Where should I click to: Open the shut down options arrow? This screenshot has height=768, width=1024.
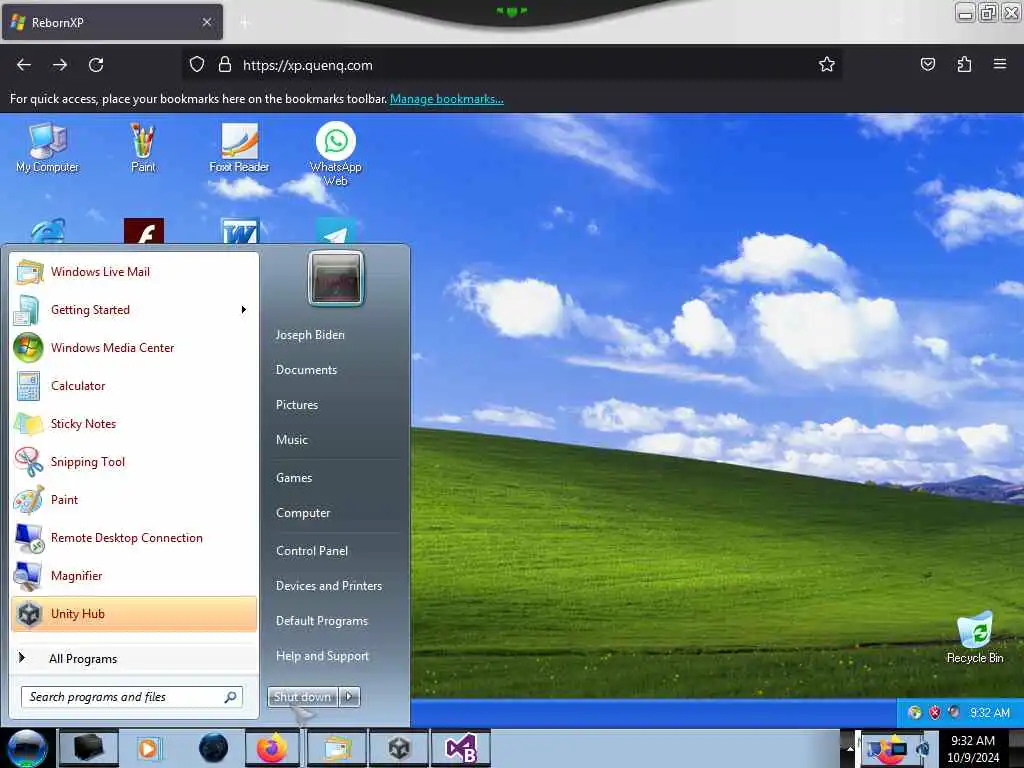coord(349,697)
